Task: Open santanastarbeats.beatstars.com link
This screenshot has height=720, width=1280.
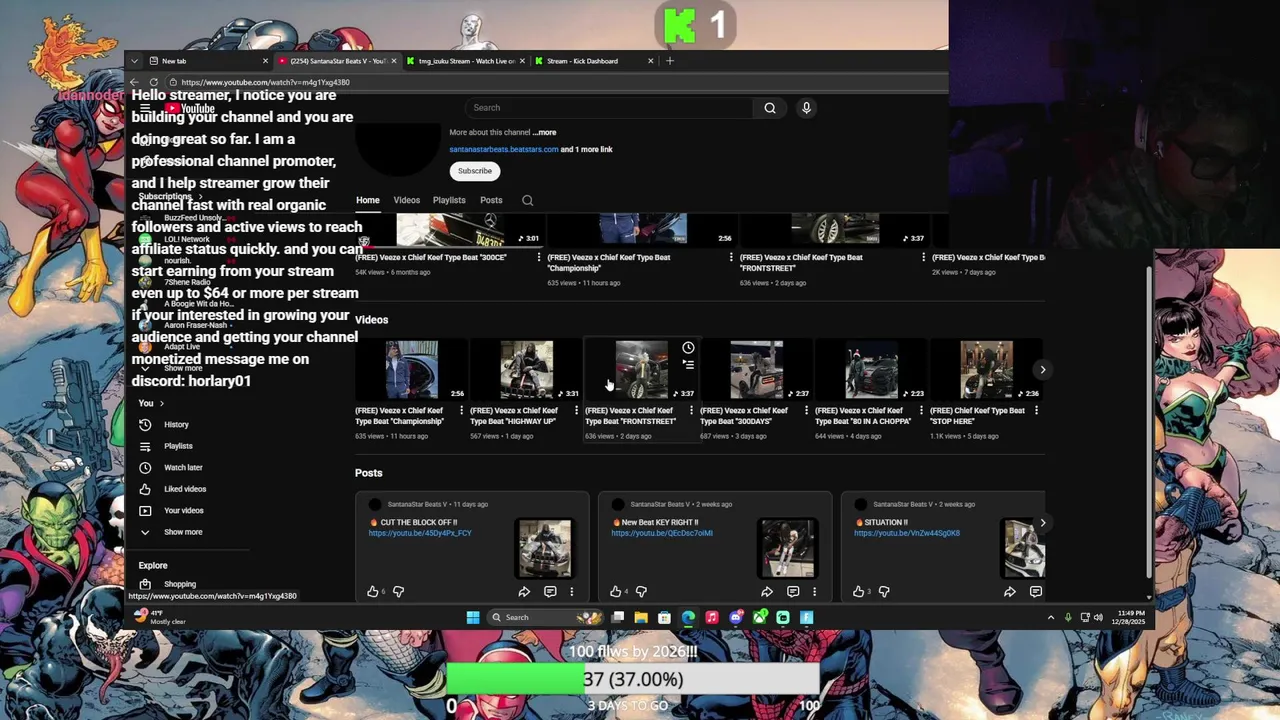Action: [x=504, y=149]
